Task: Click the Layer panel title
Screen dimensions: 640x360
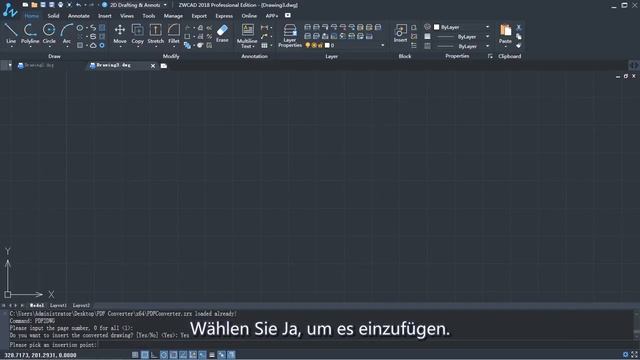Action: [x=331, y=56]
